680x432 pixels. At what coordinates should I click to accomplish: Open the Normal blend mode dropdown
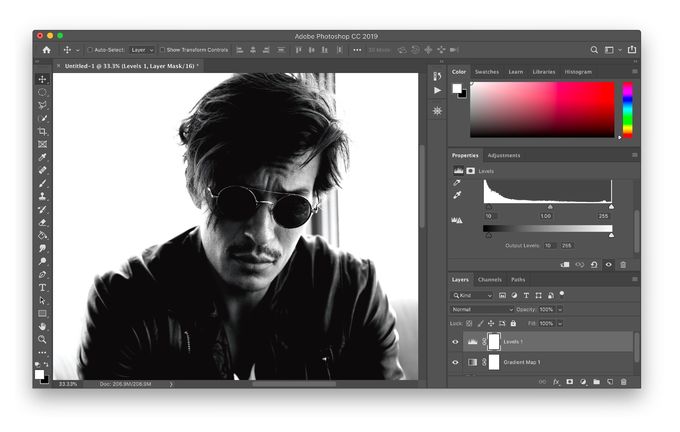click(x=482, y=309)
